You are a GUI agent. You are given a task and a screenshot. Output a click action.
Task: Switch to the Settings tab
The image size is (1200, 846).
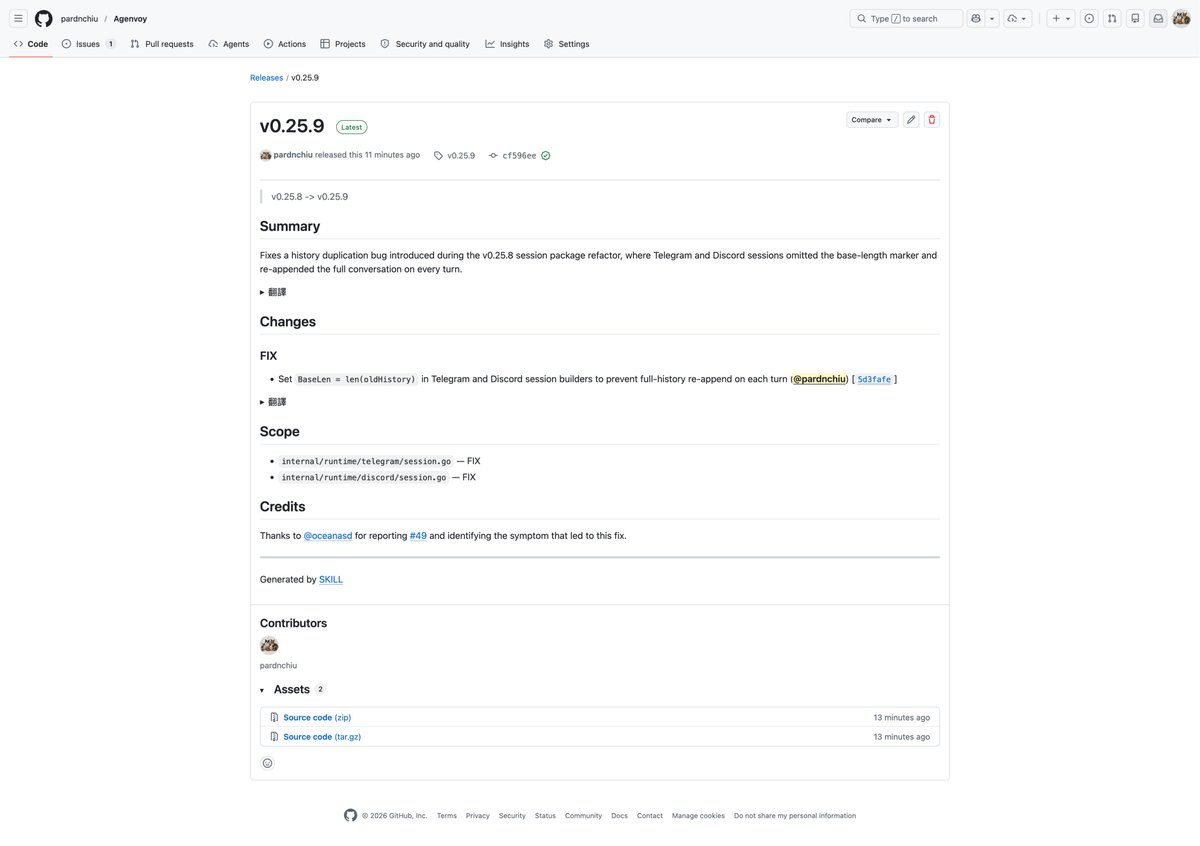tap(566, 44)
